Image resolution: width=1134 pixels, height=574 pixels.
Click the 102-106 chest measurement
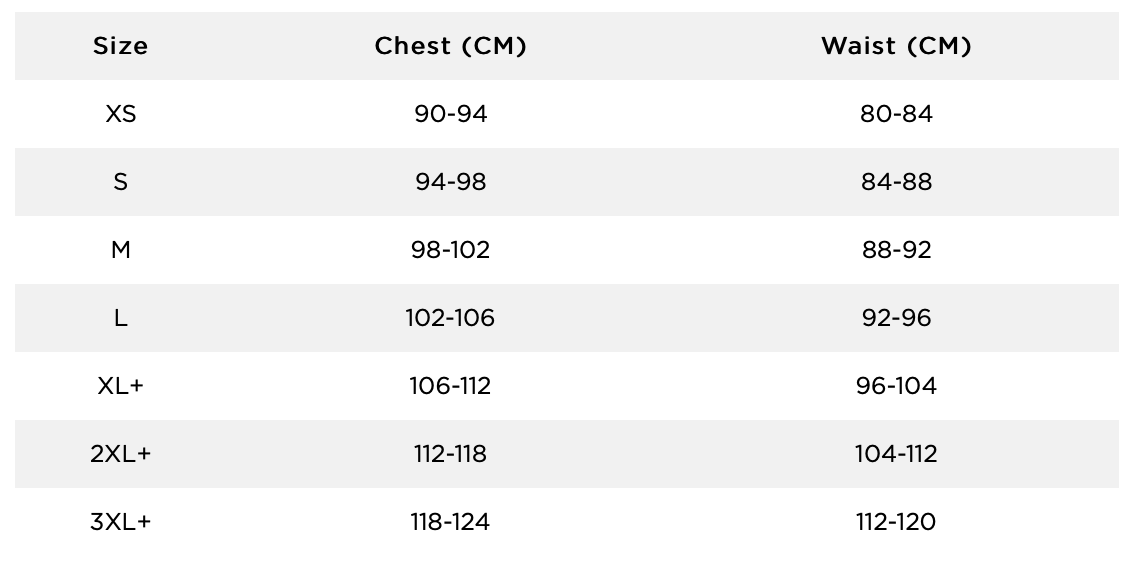coord(451,318)
